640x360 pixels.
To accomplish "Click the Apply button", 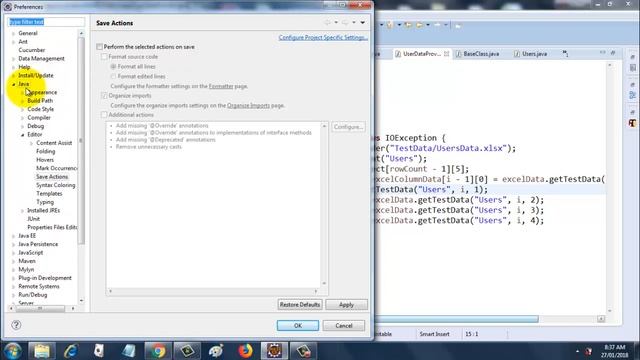I will coord(346,304).
